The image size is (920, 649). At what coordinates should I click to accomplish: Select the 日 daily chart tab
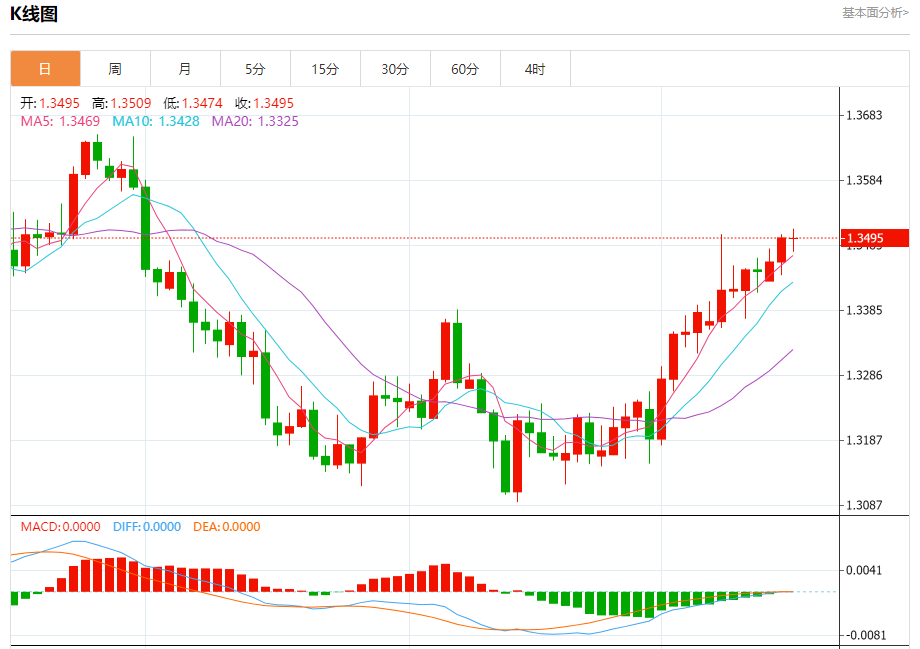point(45,69)
